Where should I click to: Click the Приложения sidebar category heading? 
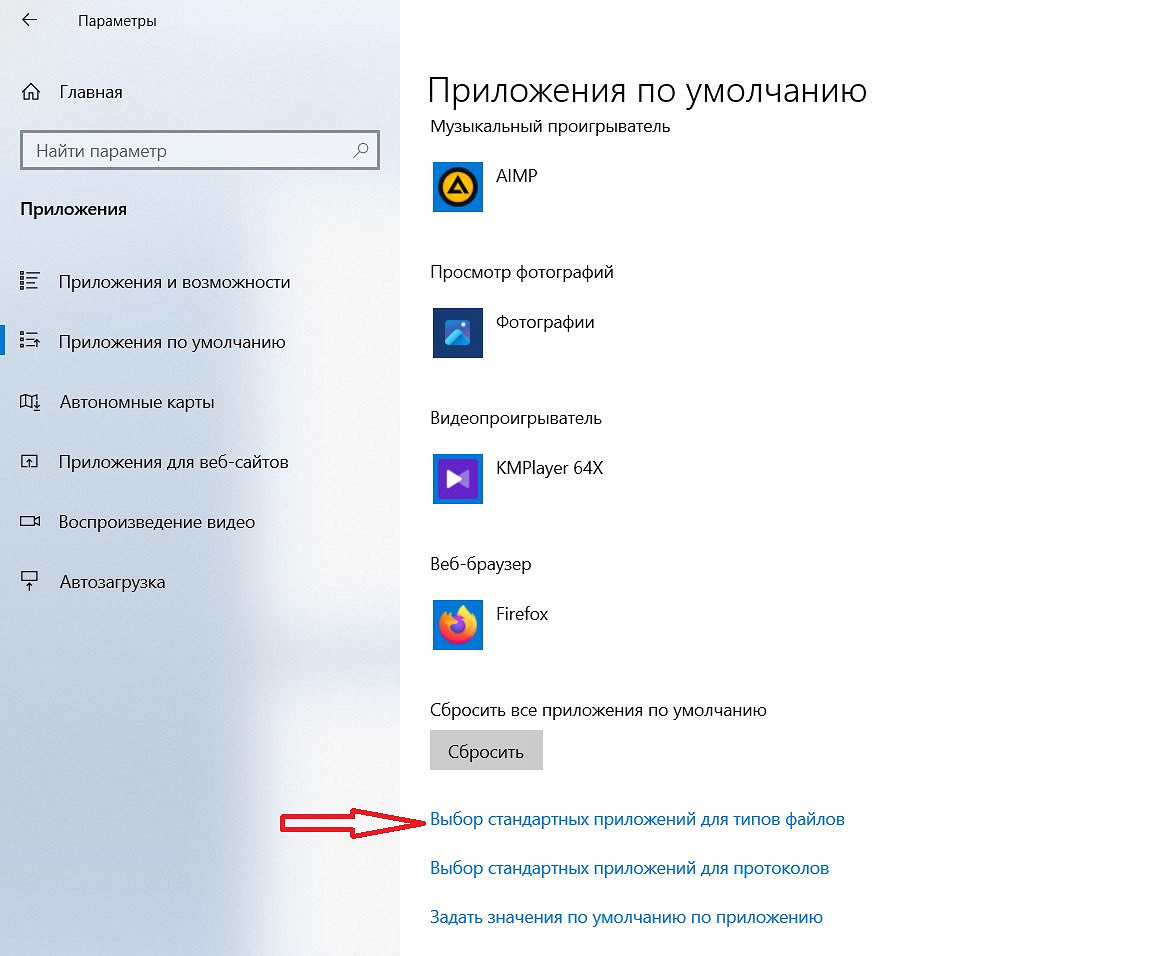tap(74, 208)
